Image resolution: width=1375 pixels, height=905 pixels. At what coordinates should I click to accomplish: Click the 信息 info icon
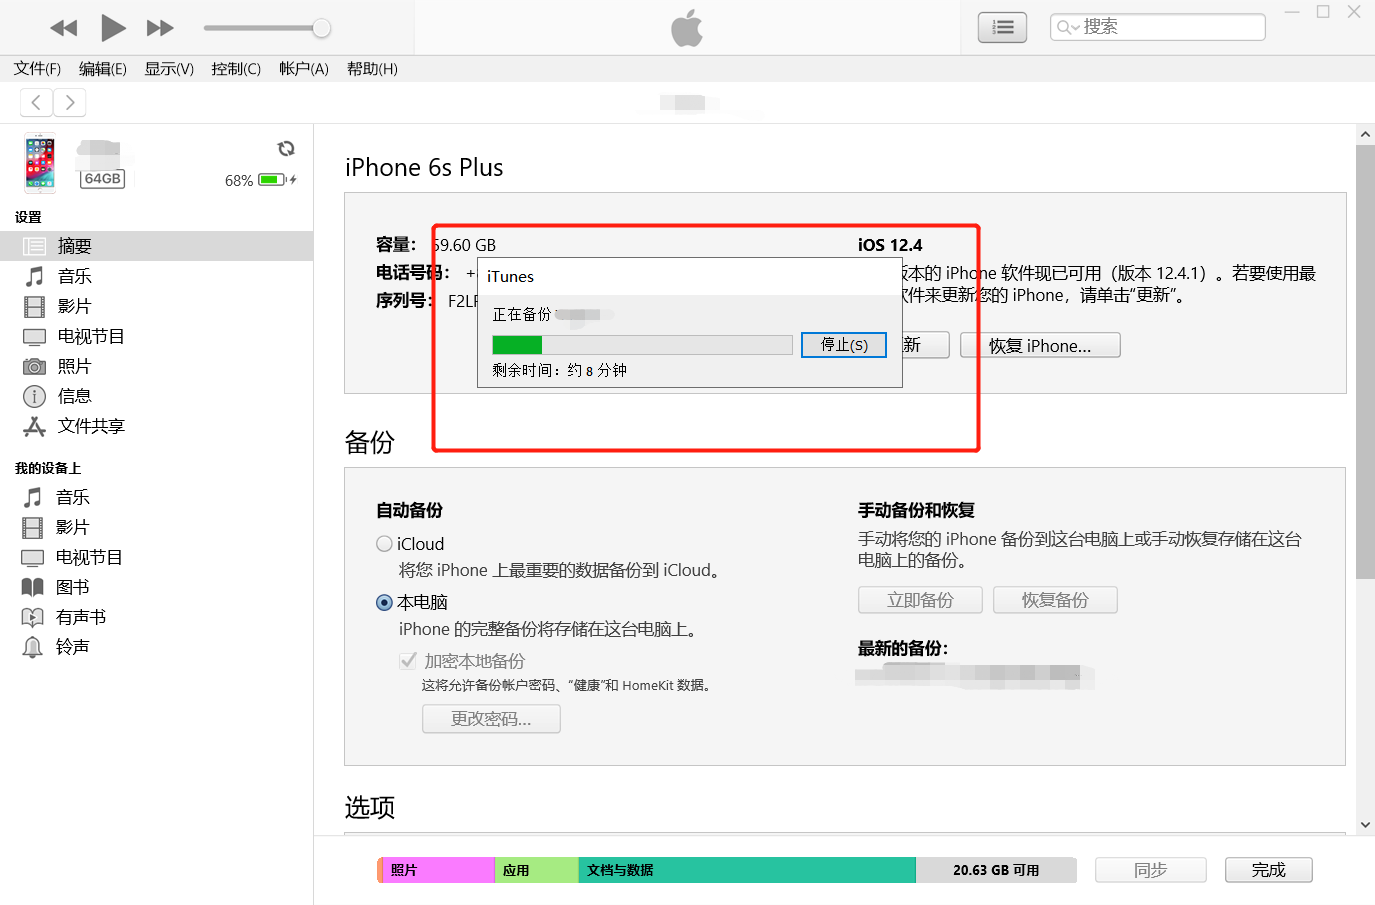click(35, 396)
